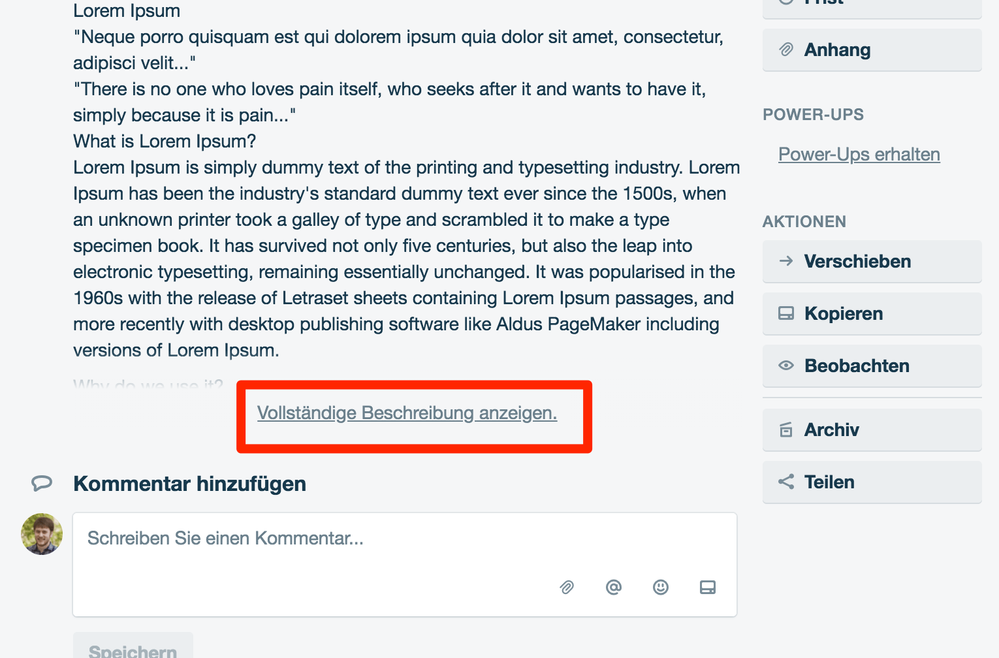The width and height of the screenshot is (999, 658).
Task: Click the user avatar next to the comment box
Action: [41, 534]
